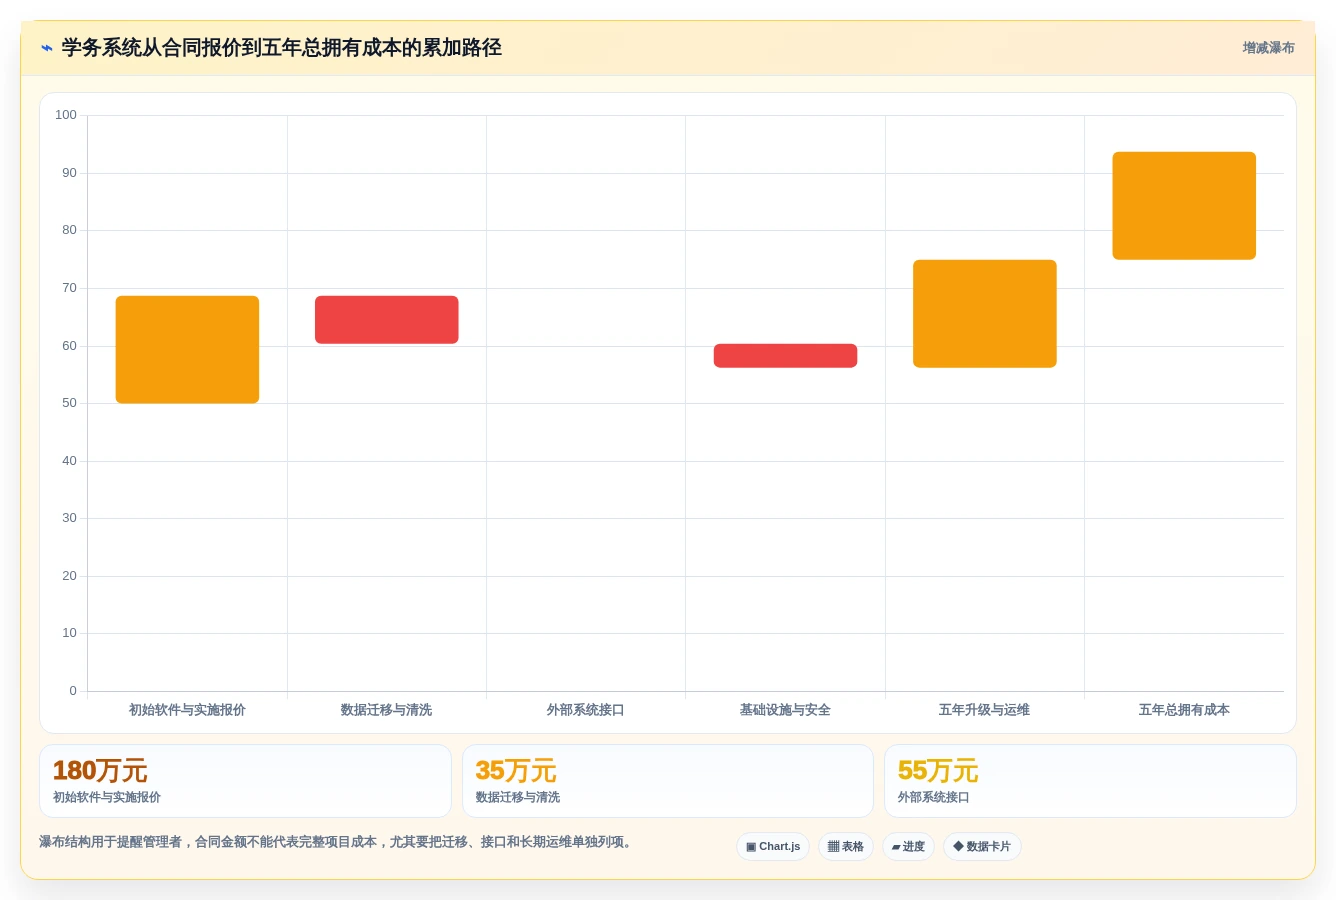The height and width of the screenshot is (900, 1336).
Task: Click the red 数据迁移与清洗 bar
Action: tap(387, 320)
